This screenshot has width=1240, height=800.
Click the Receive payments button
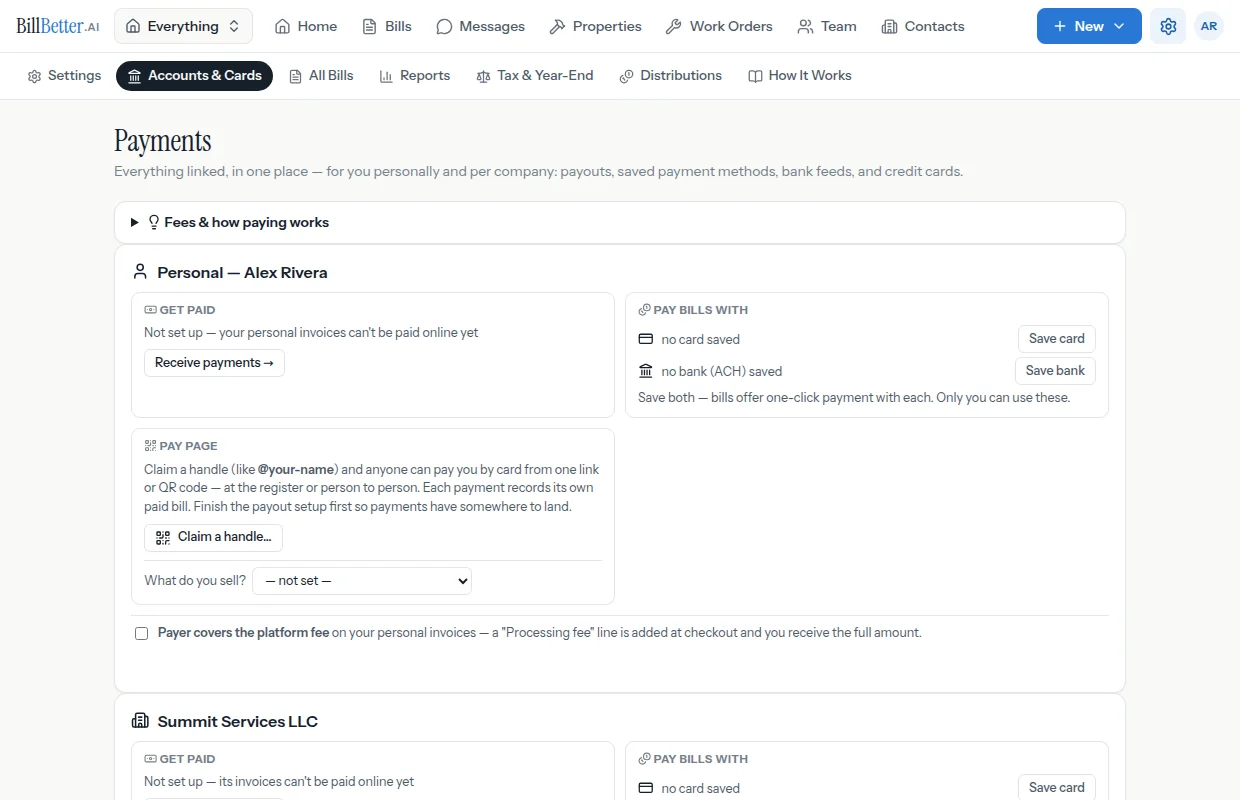(x=214, y=363)
